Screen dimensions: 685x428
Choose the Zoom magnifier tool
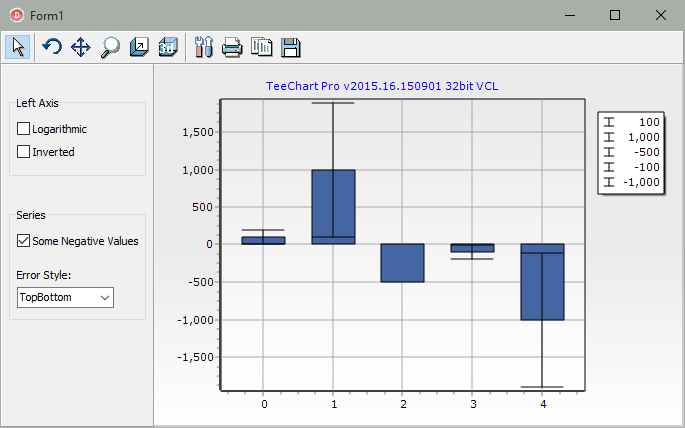click(110, 47)
